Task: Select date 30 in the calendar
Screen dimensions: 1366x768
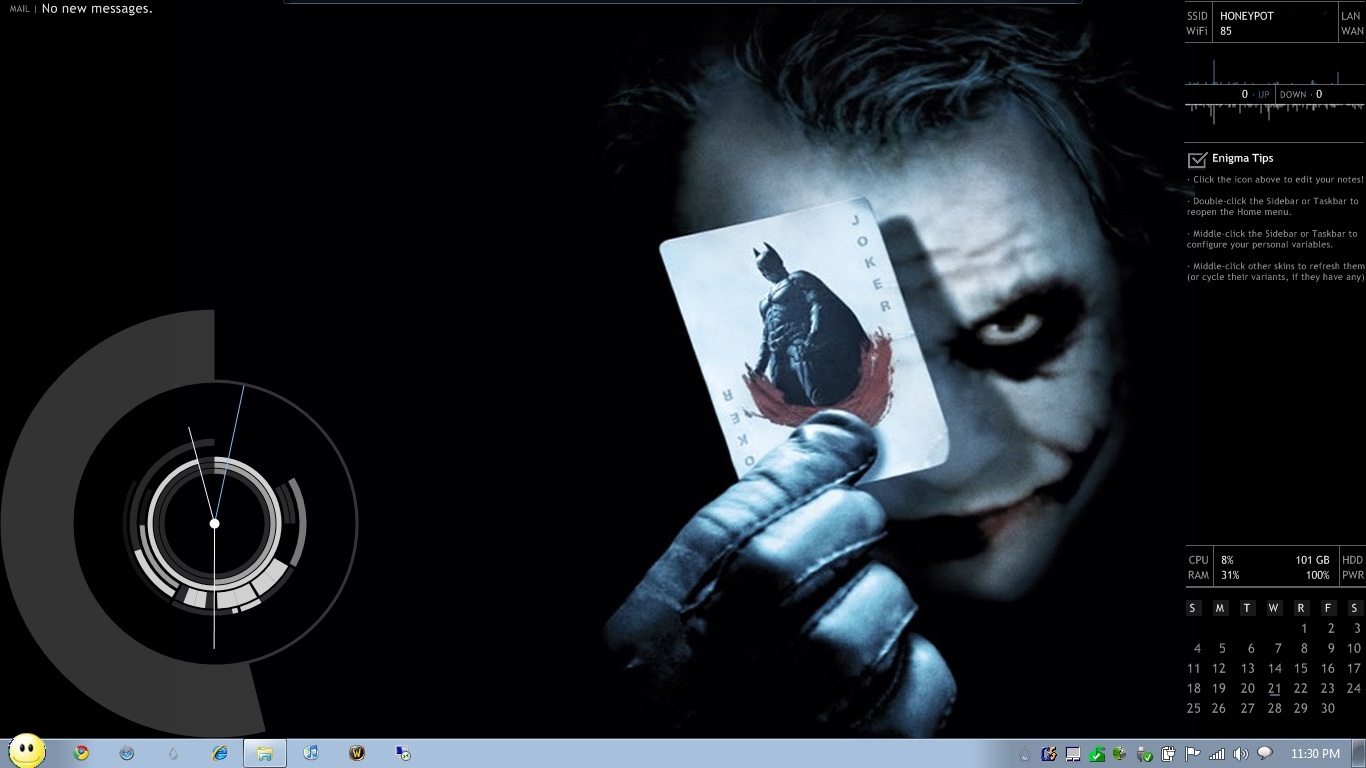Action: coord(1328,708)
